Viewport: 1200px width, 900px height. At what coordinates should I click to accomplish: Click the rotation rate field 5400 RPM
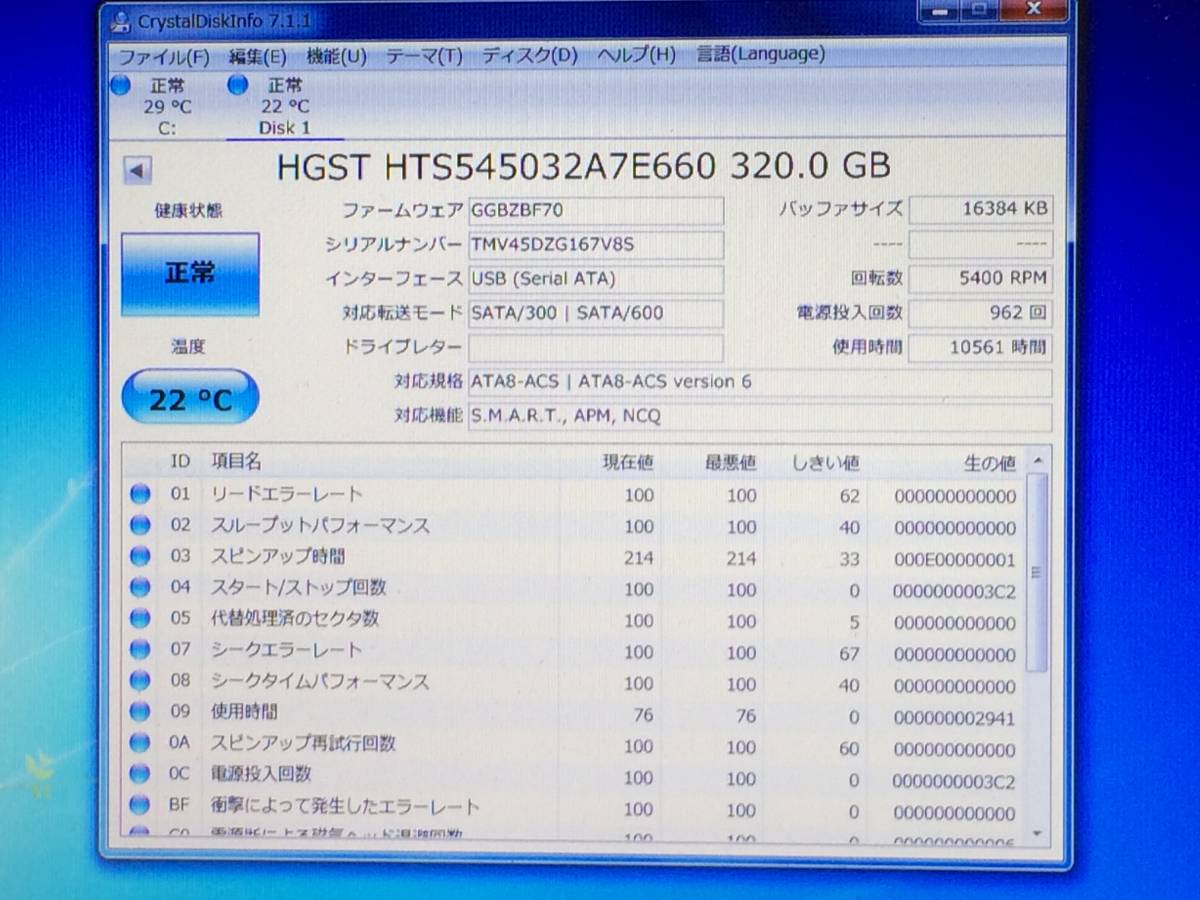click(981, 278)
